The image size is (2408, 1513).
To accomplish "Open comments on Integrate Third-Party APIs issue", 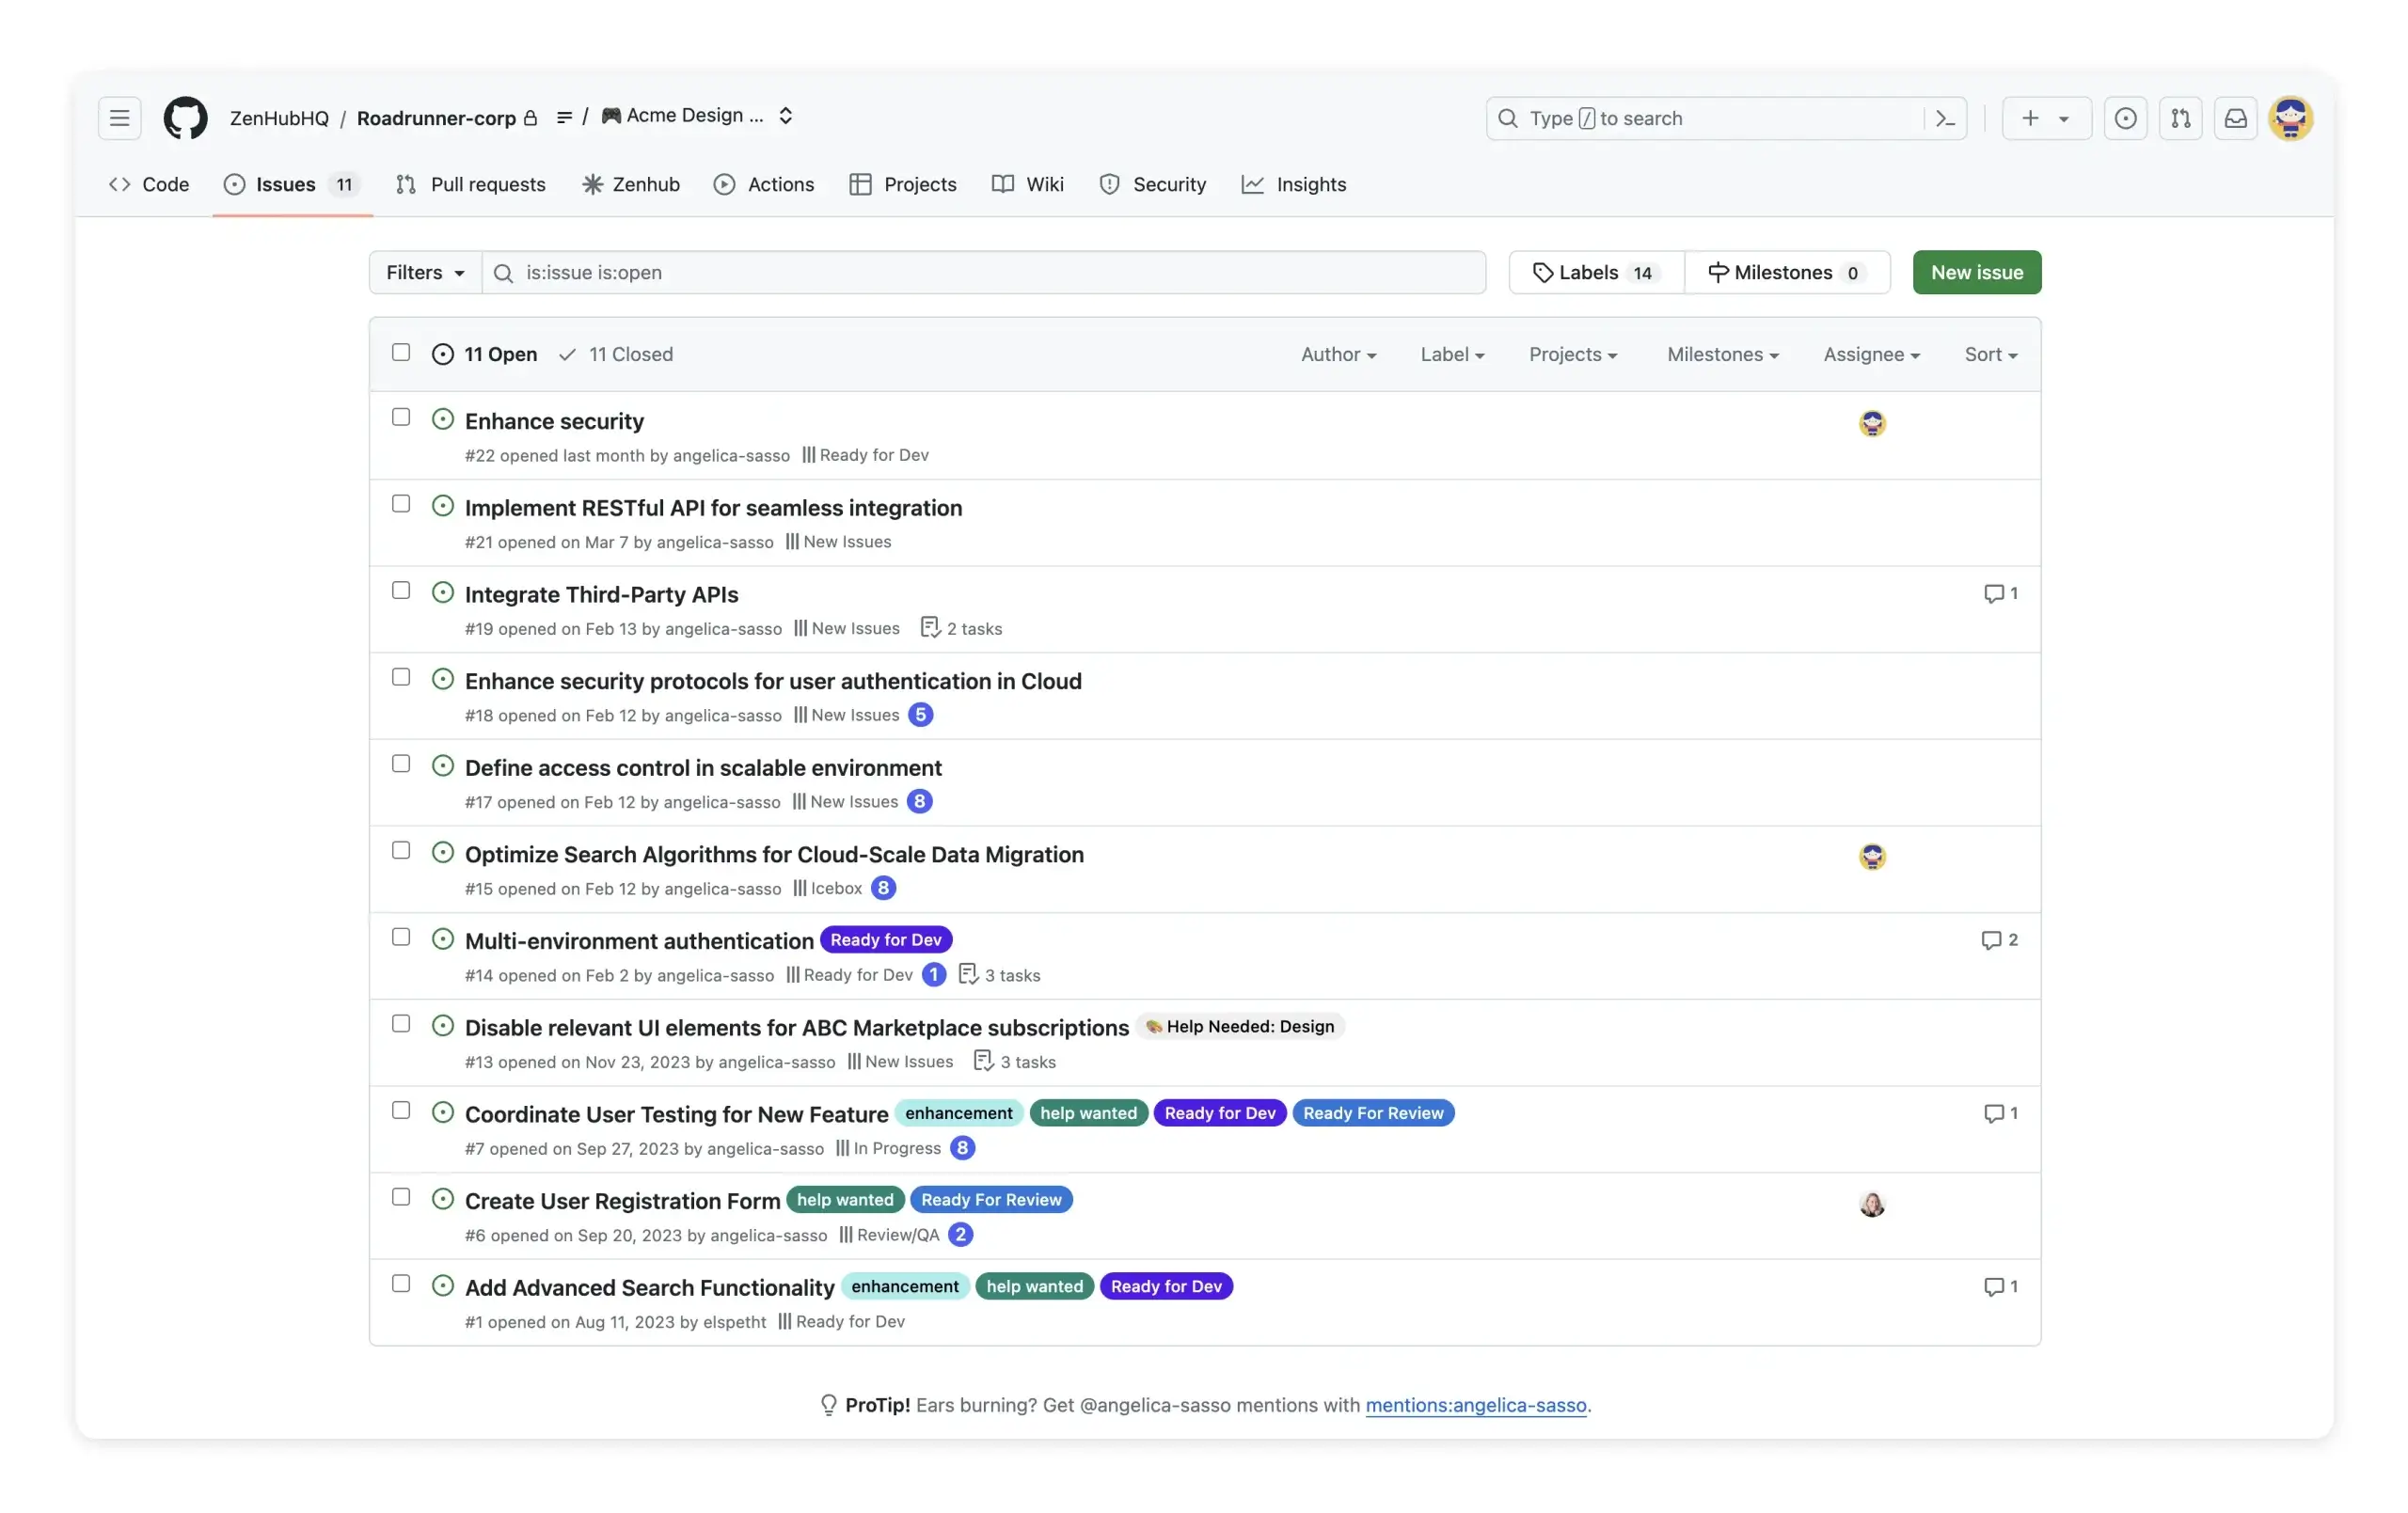I will (x=2000, y=593).
